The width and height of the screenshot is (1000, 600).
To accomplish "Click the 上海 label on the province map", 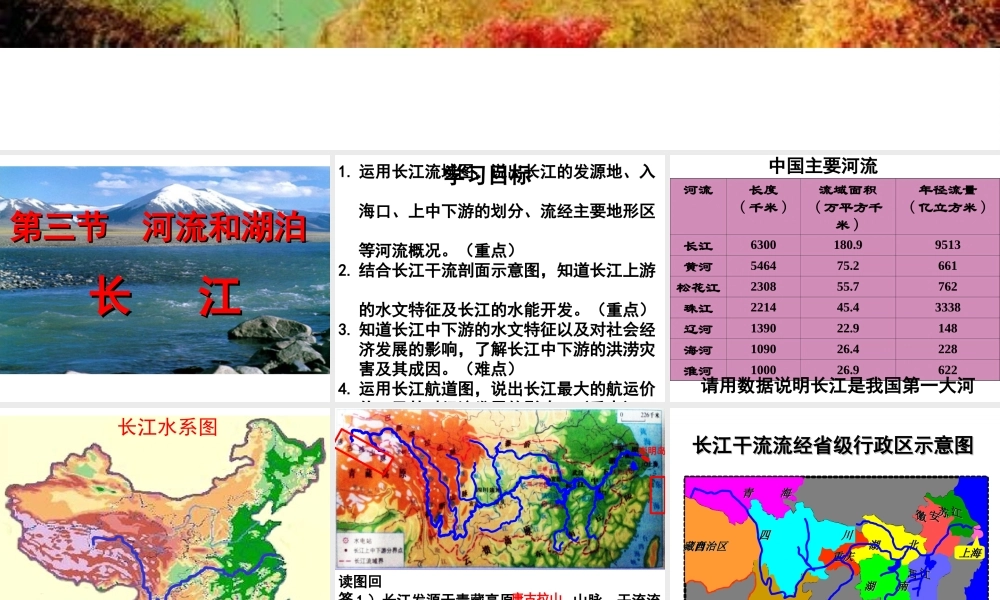I will [x=970, y=553].
